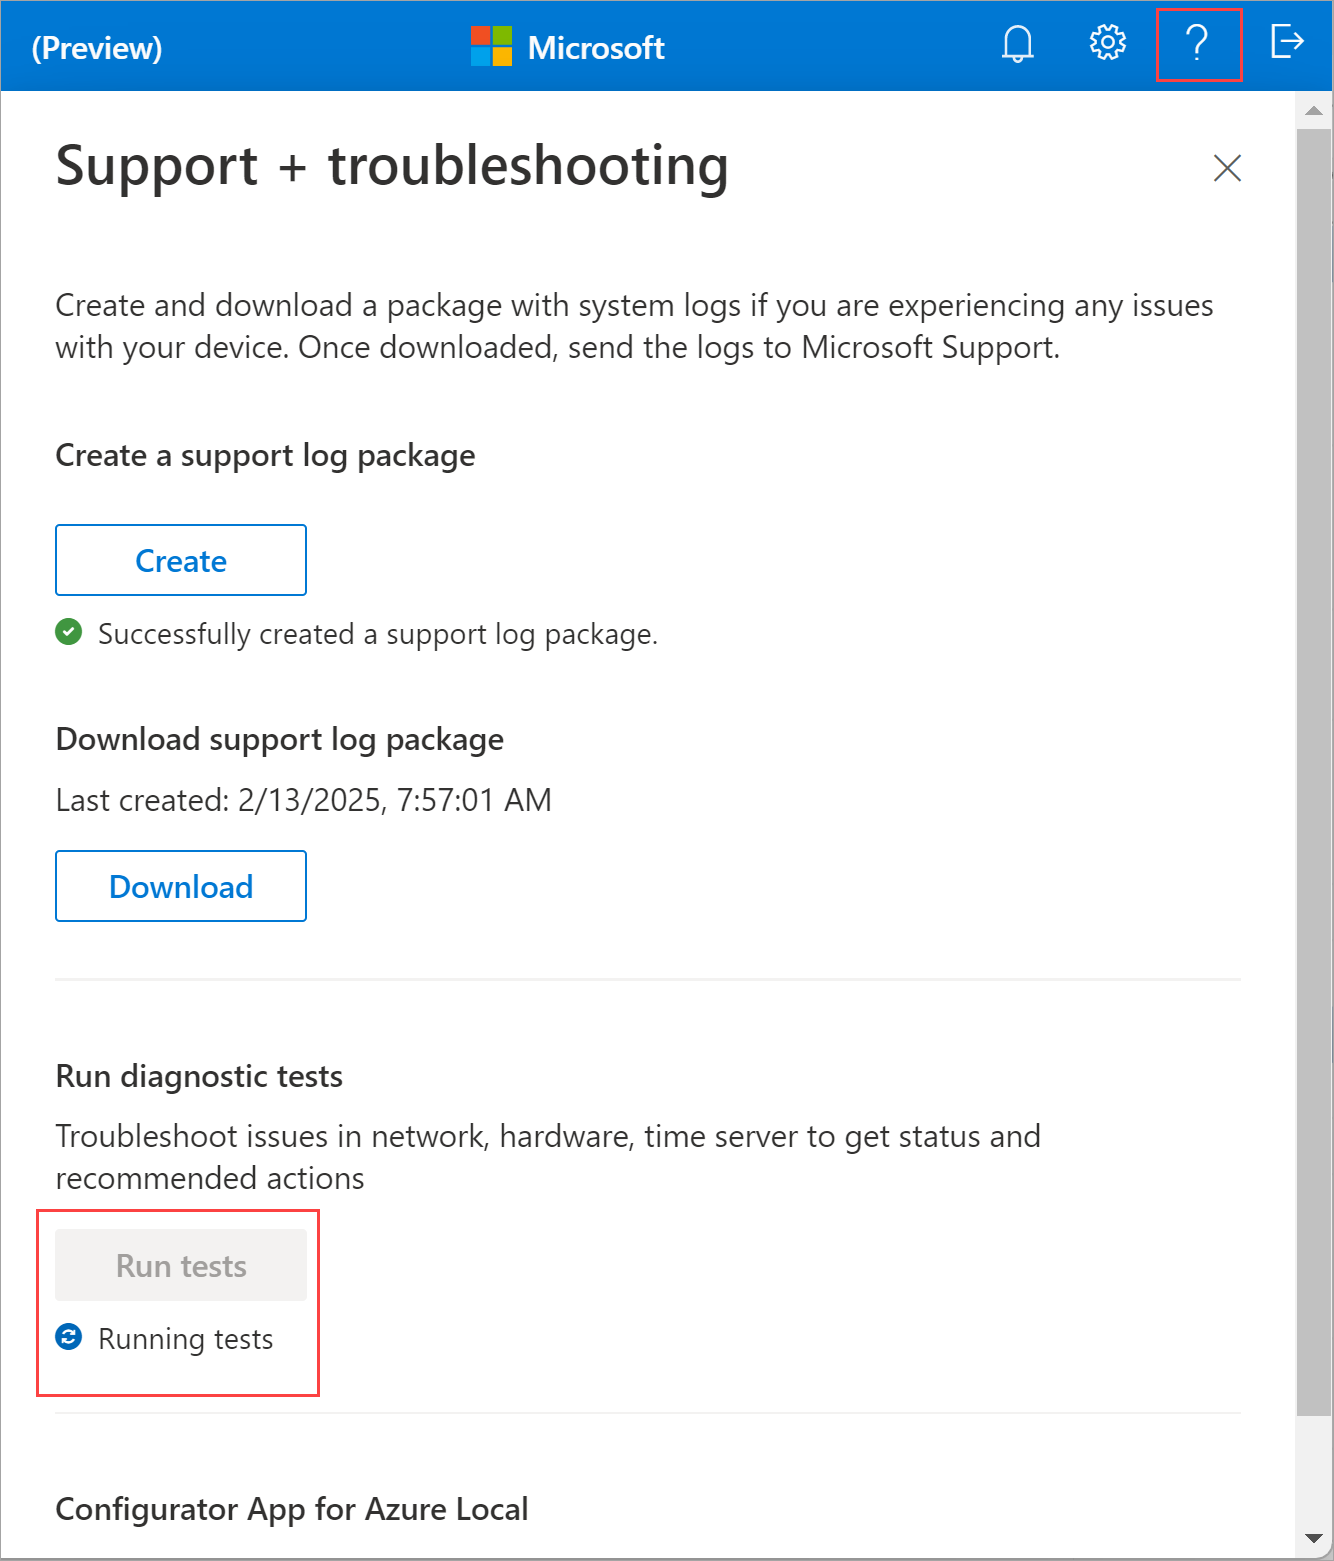
Task: Click the Microsoft four-color logo
Action: pyautogui.click(x=491, y=47)
